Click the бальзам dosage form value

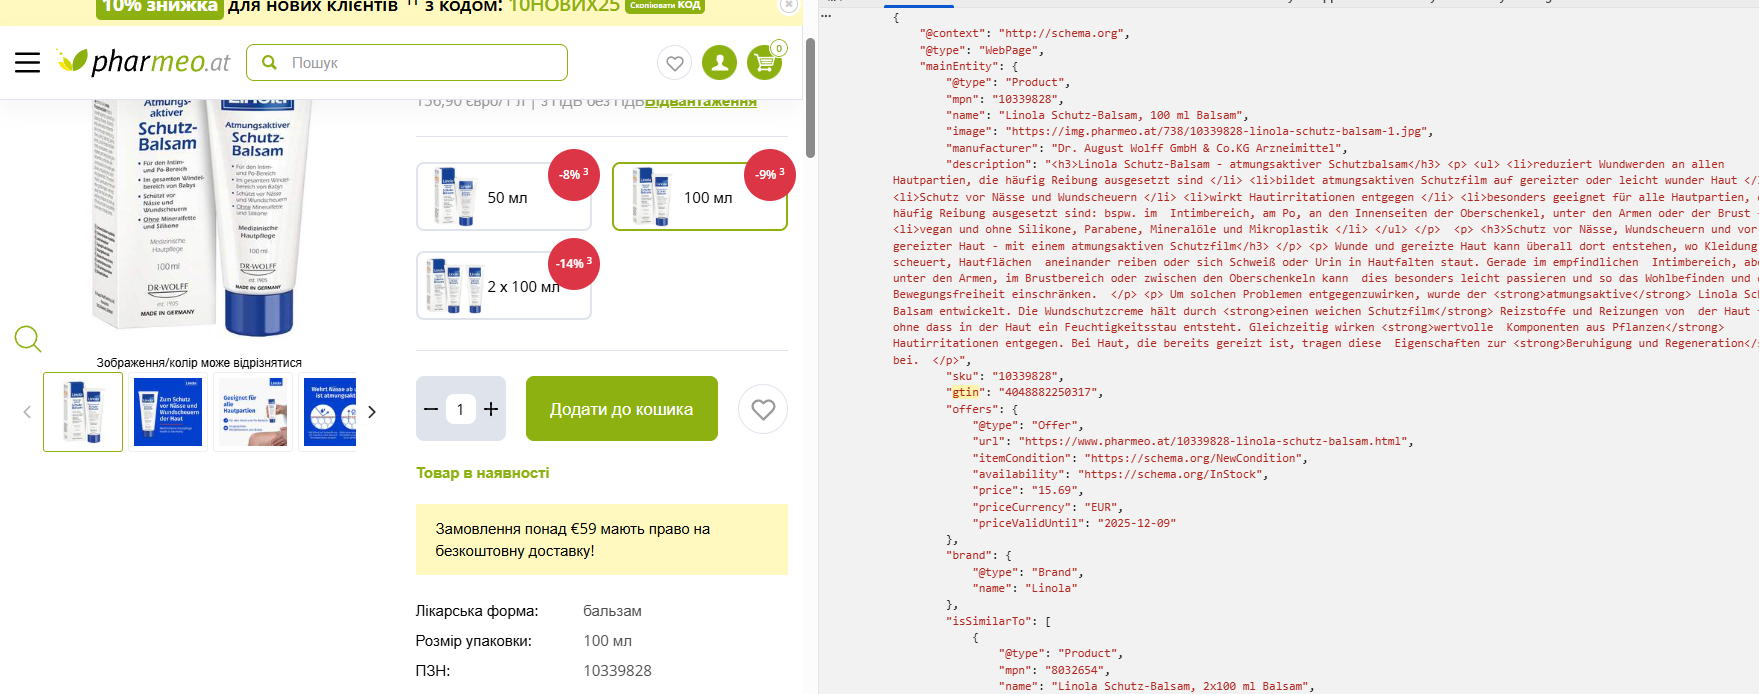click(x=612, y=611)
